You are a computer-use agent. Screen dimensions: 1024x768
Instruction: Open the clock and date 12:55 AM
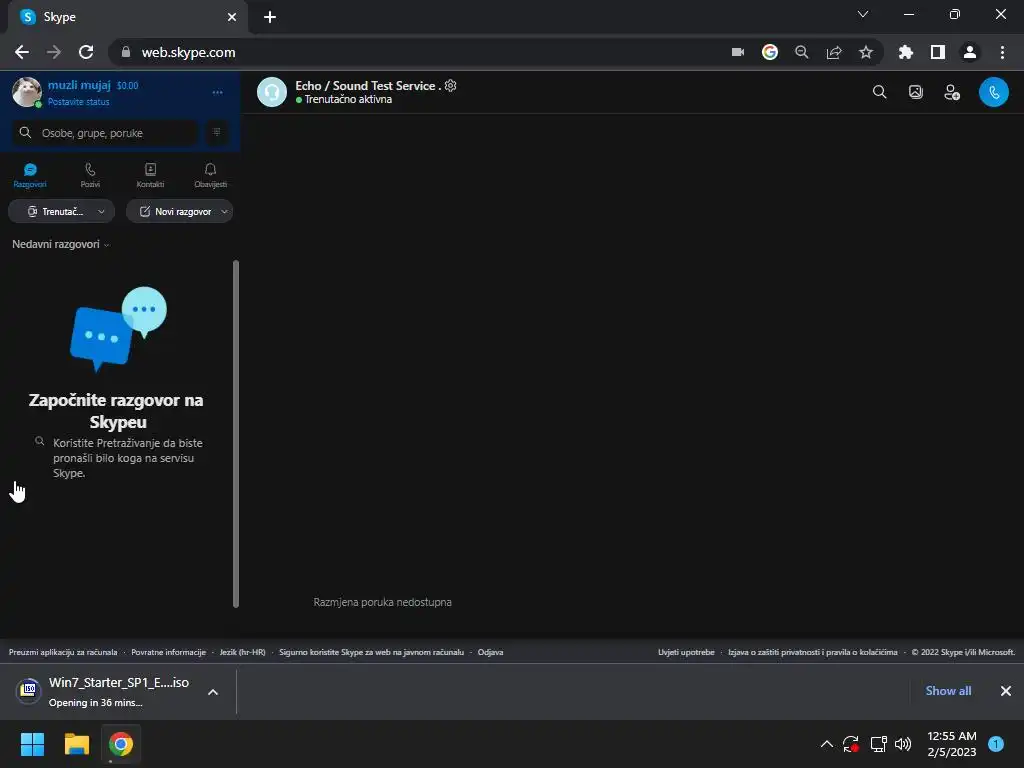point(952,744)
